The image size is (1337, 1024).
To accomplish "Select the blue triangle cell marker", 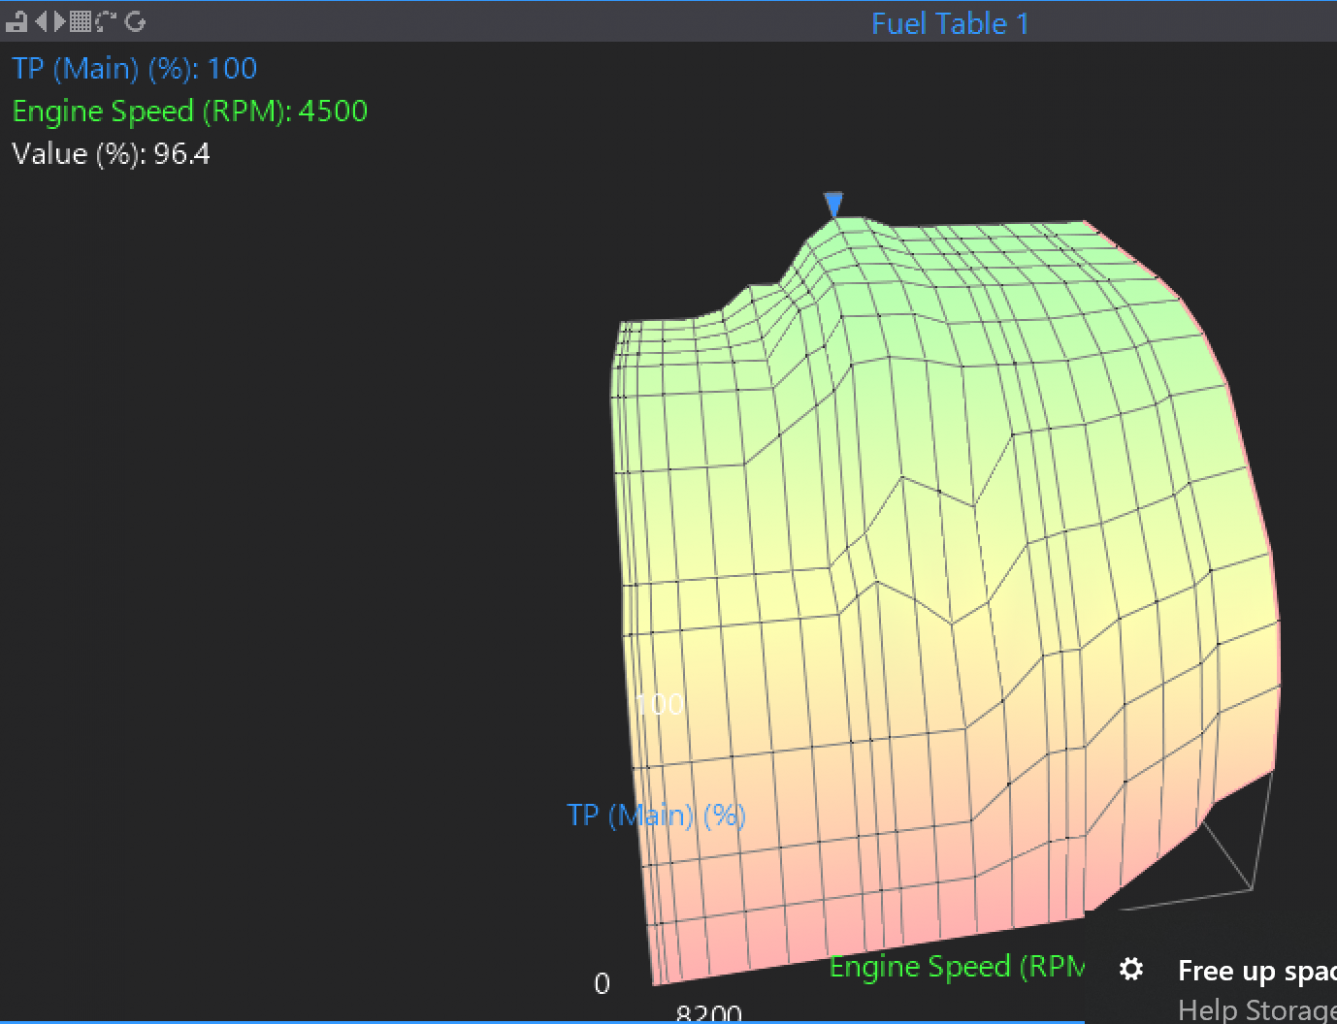I will click(x=833, y=205).
